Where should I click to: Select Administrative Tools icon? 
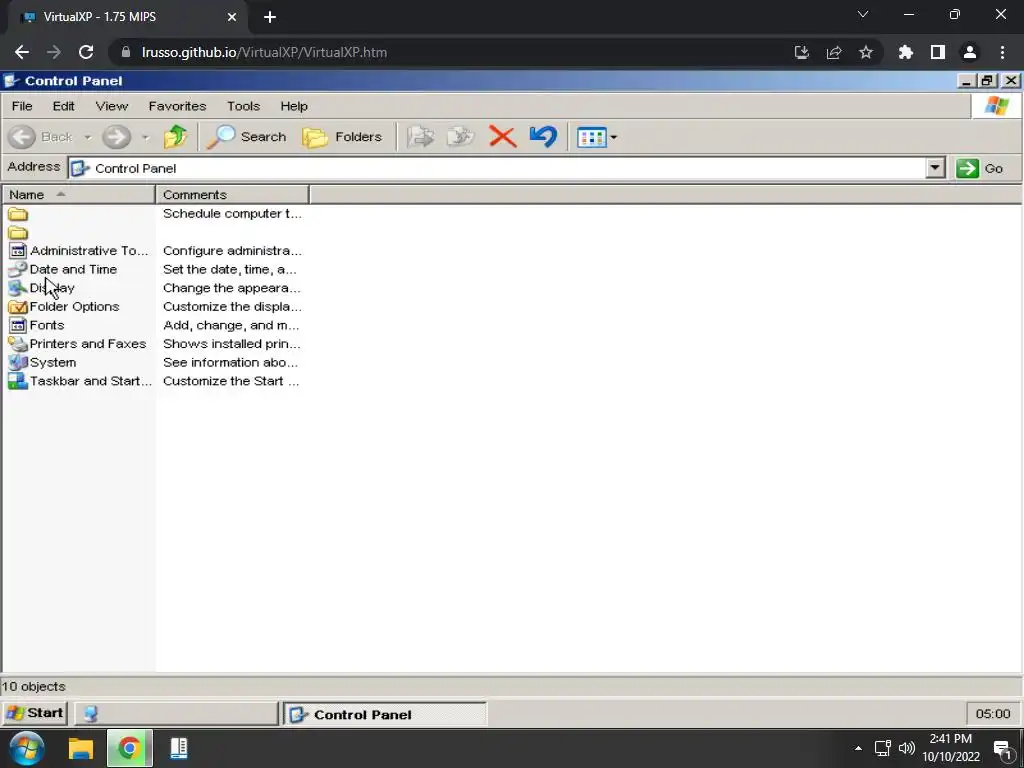click(x=18, y=251)
